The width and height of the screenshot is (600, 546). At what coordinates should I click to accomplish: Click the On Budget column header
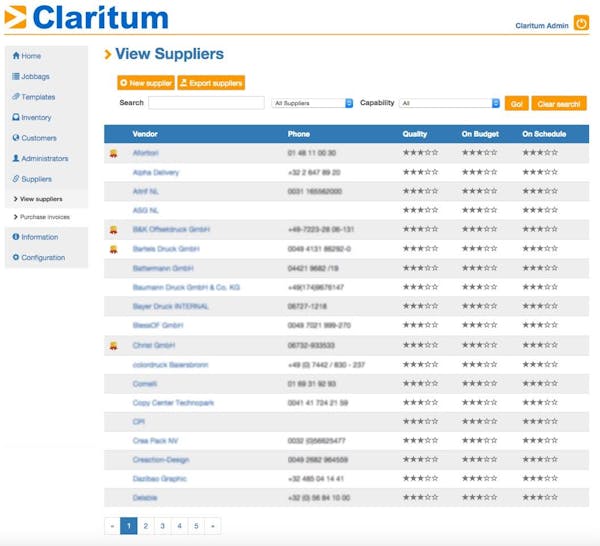pyautogui.click(x=480, y=134)
